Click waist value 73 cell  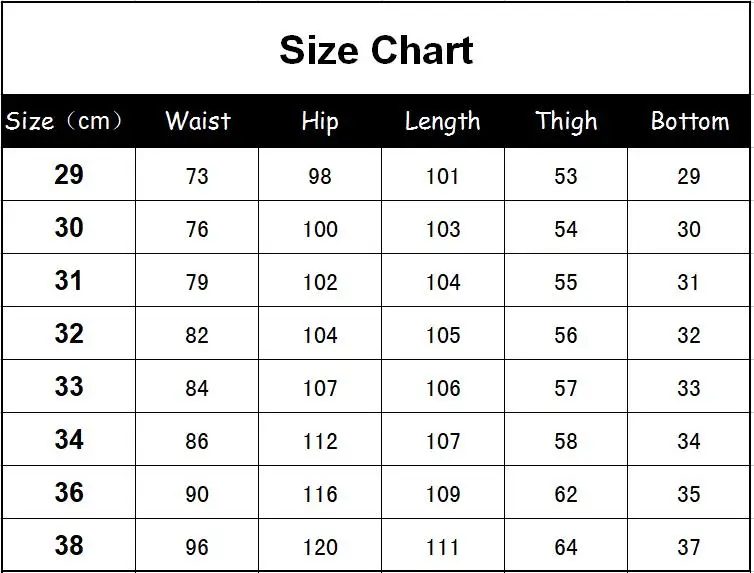(x=197, y=174)
